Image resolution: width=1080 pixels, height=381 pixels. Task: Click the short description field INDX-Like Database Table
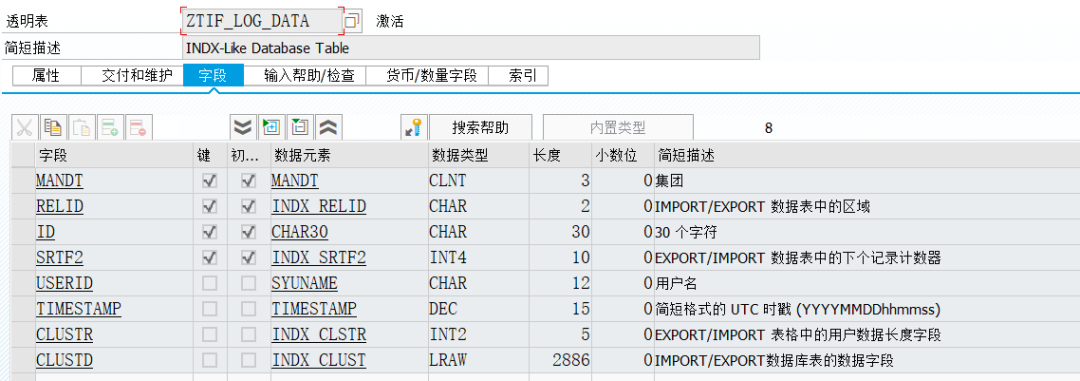[x=471, y=48]
